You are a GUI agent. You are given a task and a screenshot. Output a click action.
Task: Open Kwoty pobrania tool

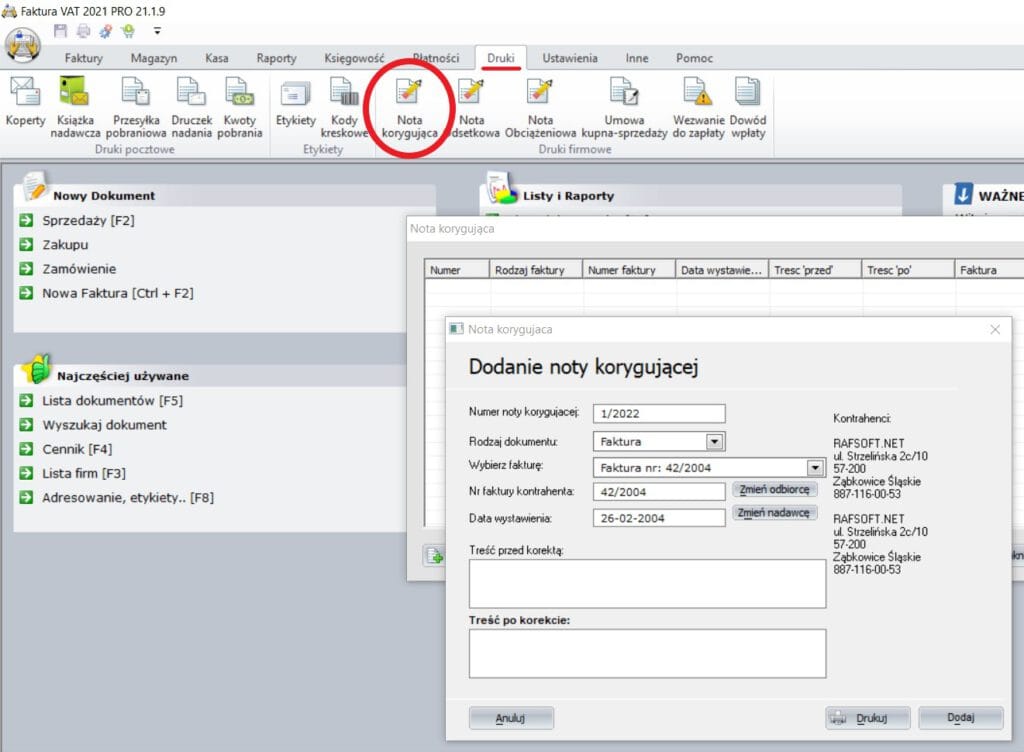click(x=239, y=94)
